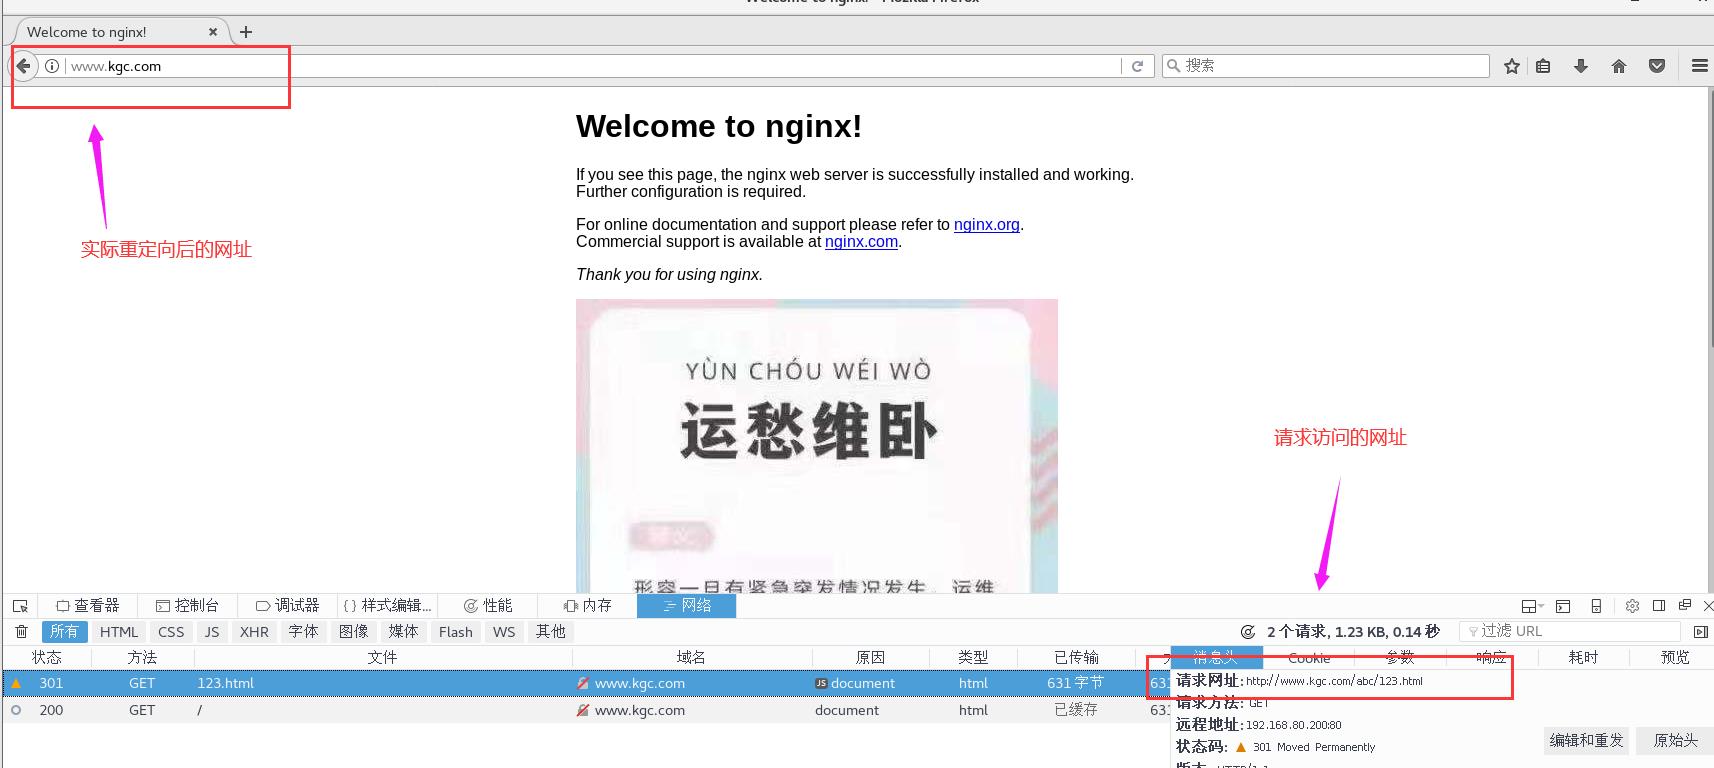This screenshot has width=1714, height=768.
Task: Filter requests by CSS
Action: point(171,632)
